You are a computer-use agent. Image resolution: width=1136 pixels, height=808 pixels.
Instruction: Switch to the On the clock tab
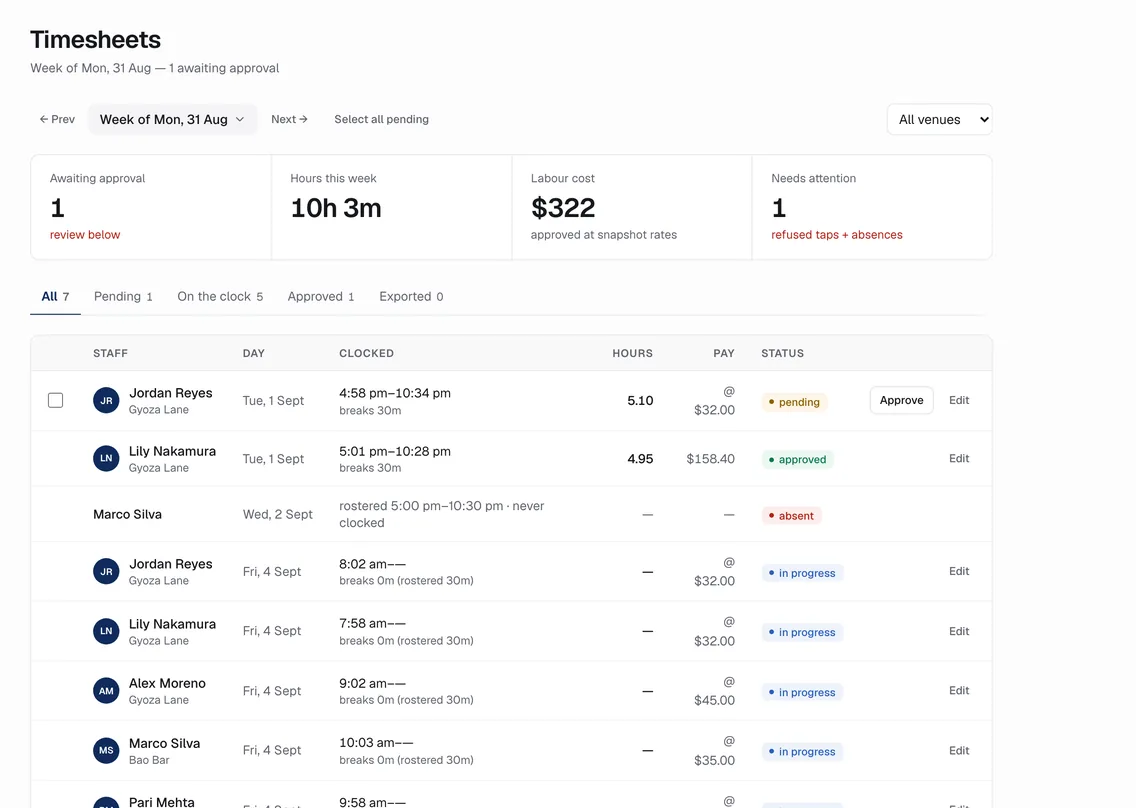220,296
